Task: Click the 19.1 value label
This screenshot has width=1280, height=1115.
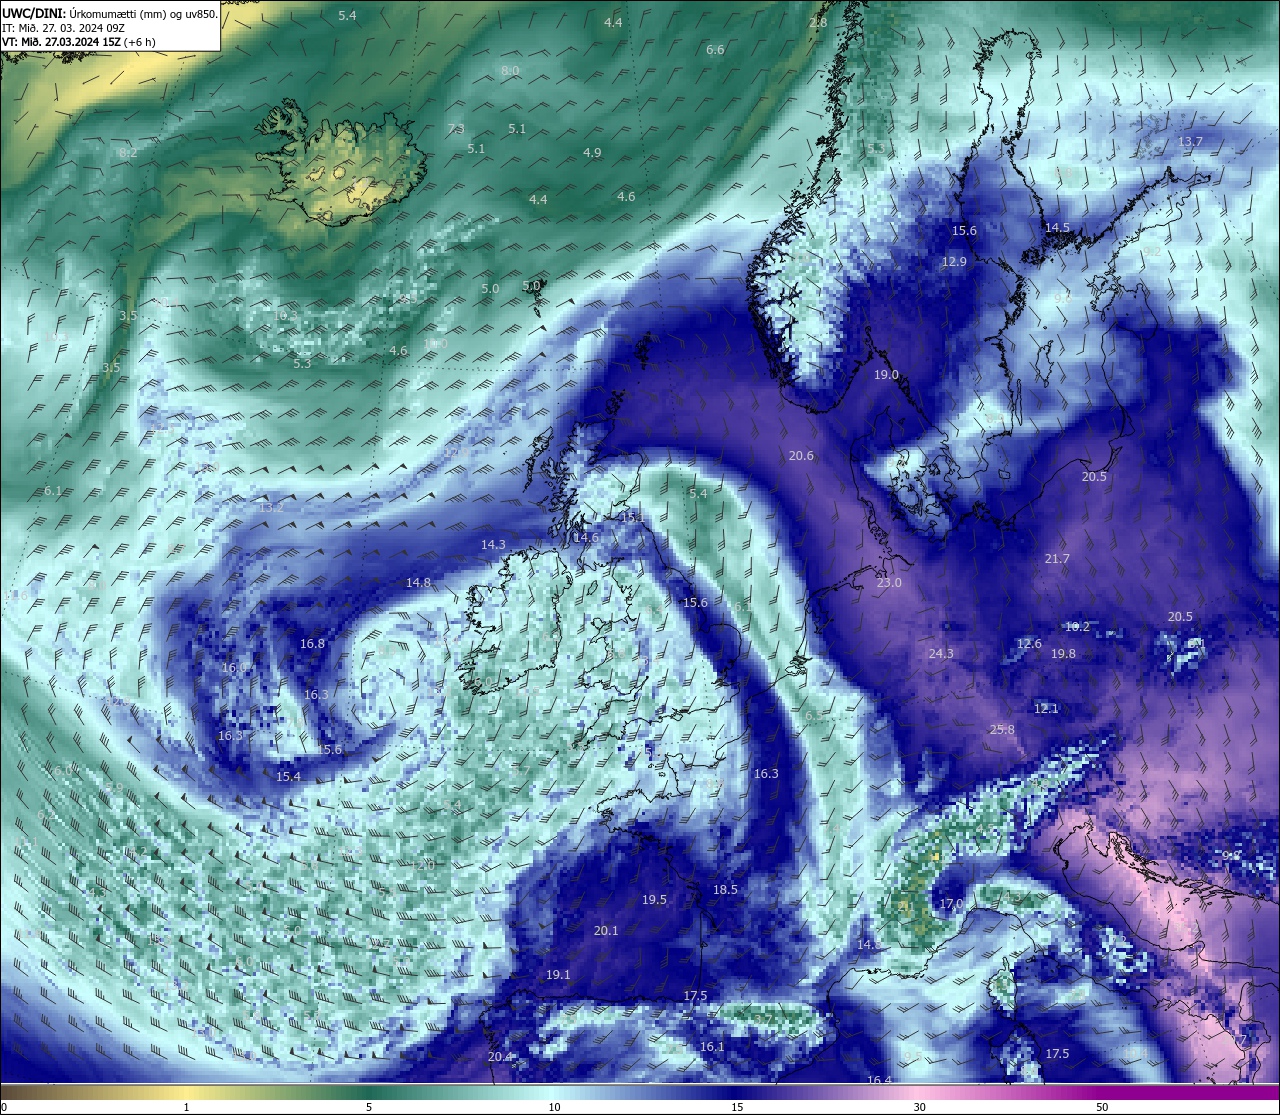Action: click(x=558, y=974)
